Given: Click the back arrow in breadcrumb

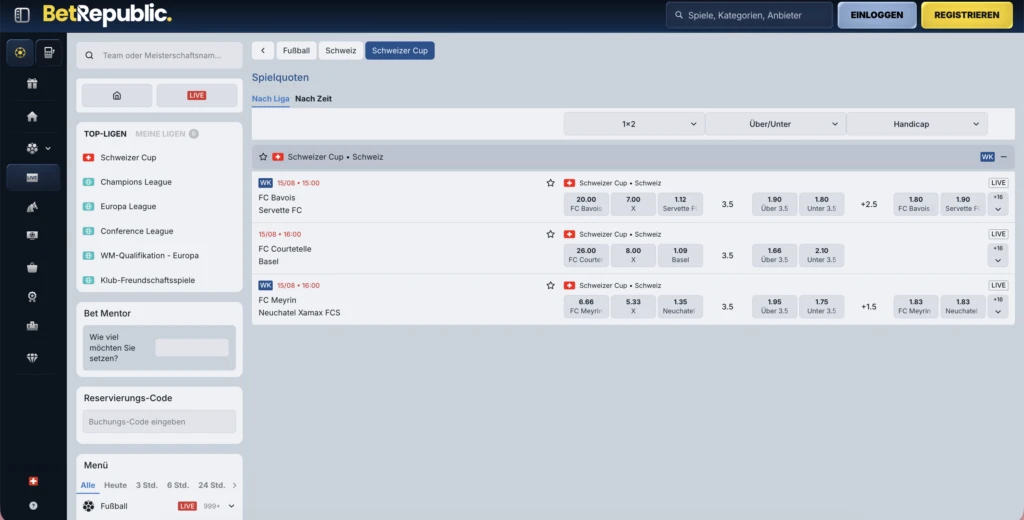Looking at the screenshot, I should pyautogui.click(x=263, y=50).
